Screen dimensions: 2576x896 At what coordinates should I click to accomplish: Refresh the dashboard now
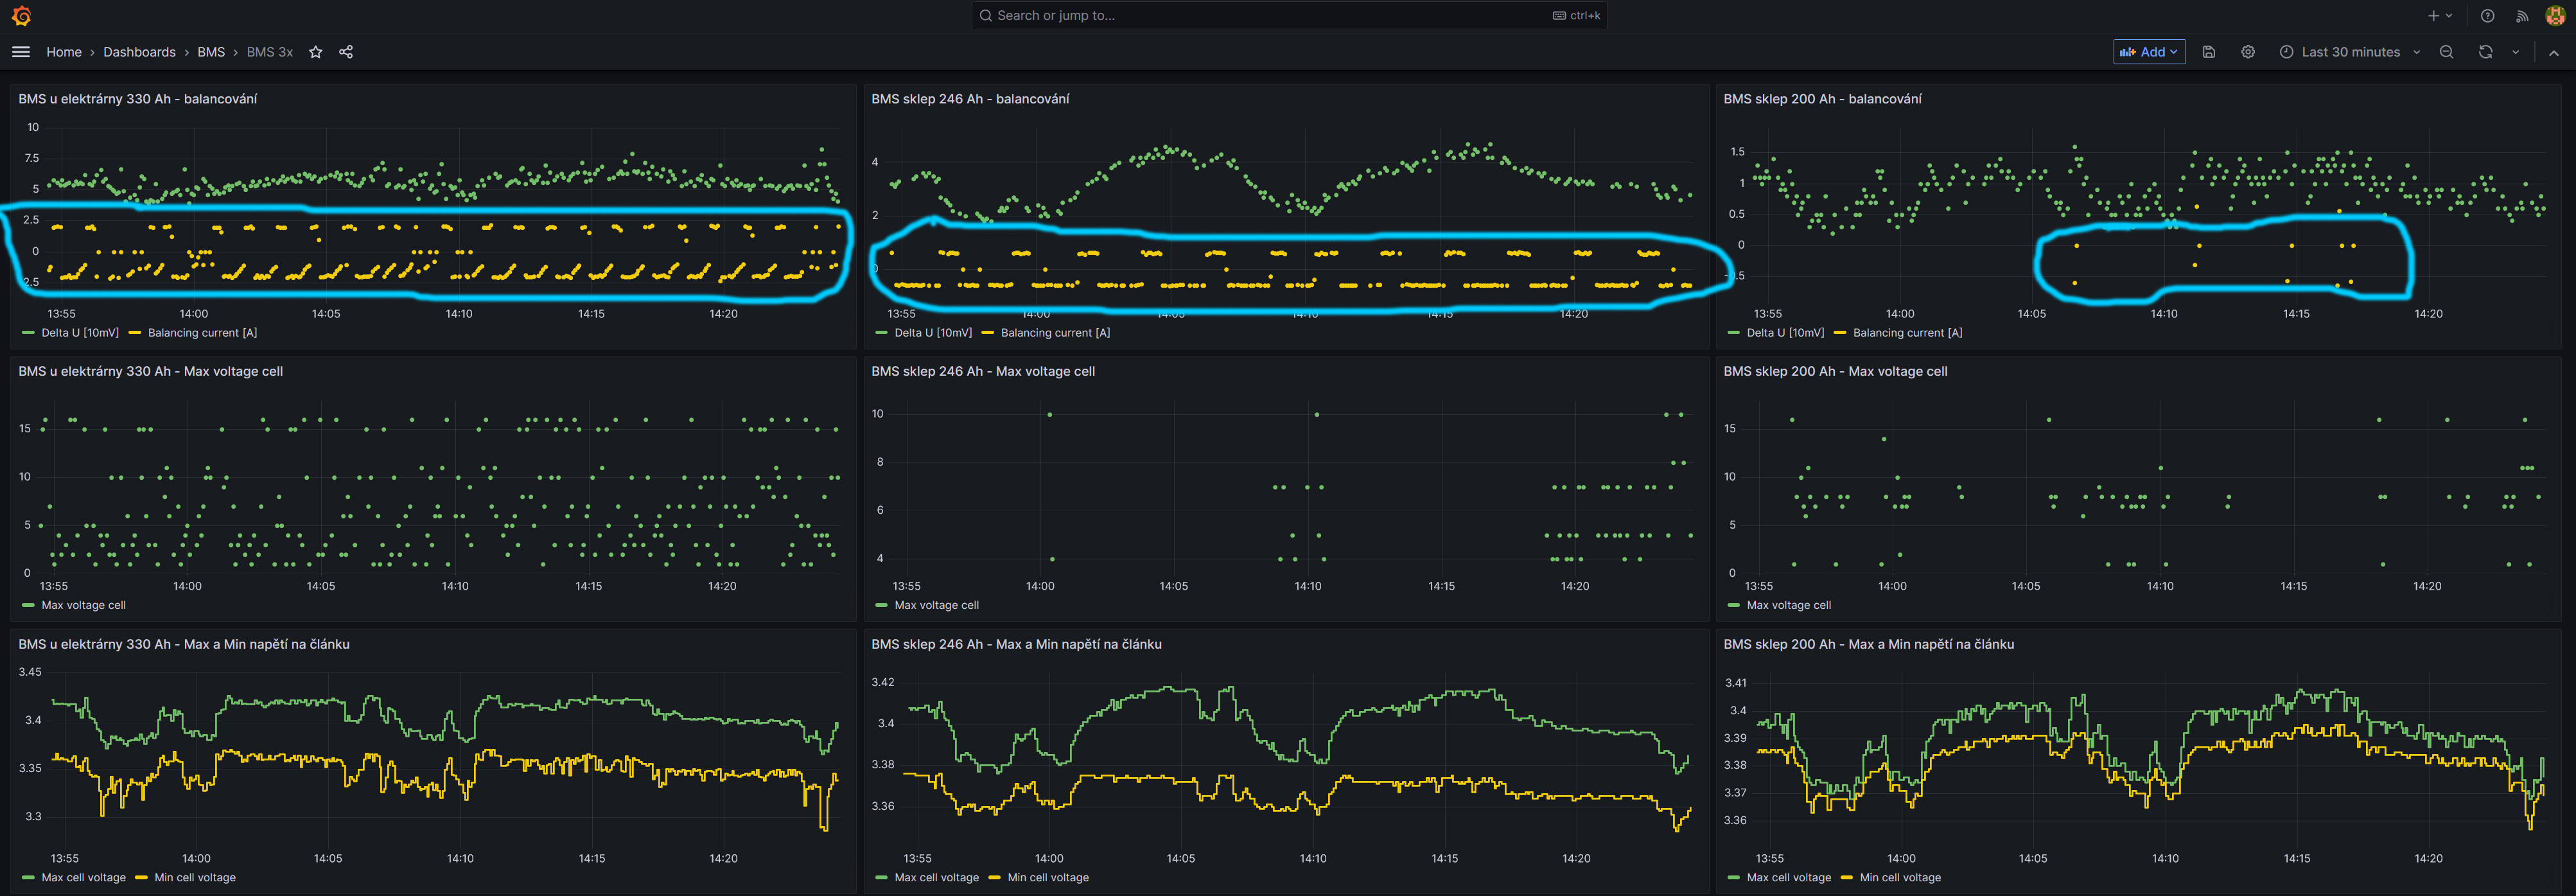pyautogui.click(x=2485, y=52)
